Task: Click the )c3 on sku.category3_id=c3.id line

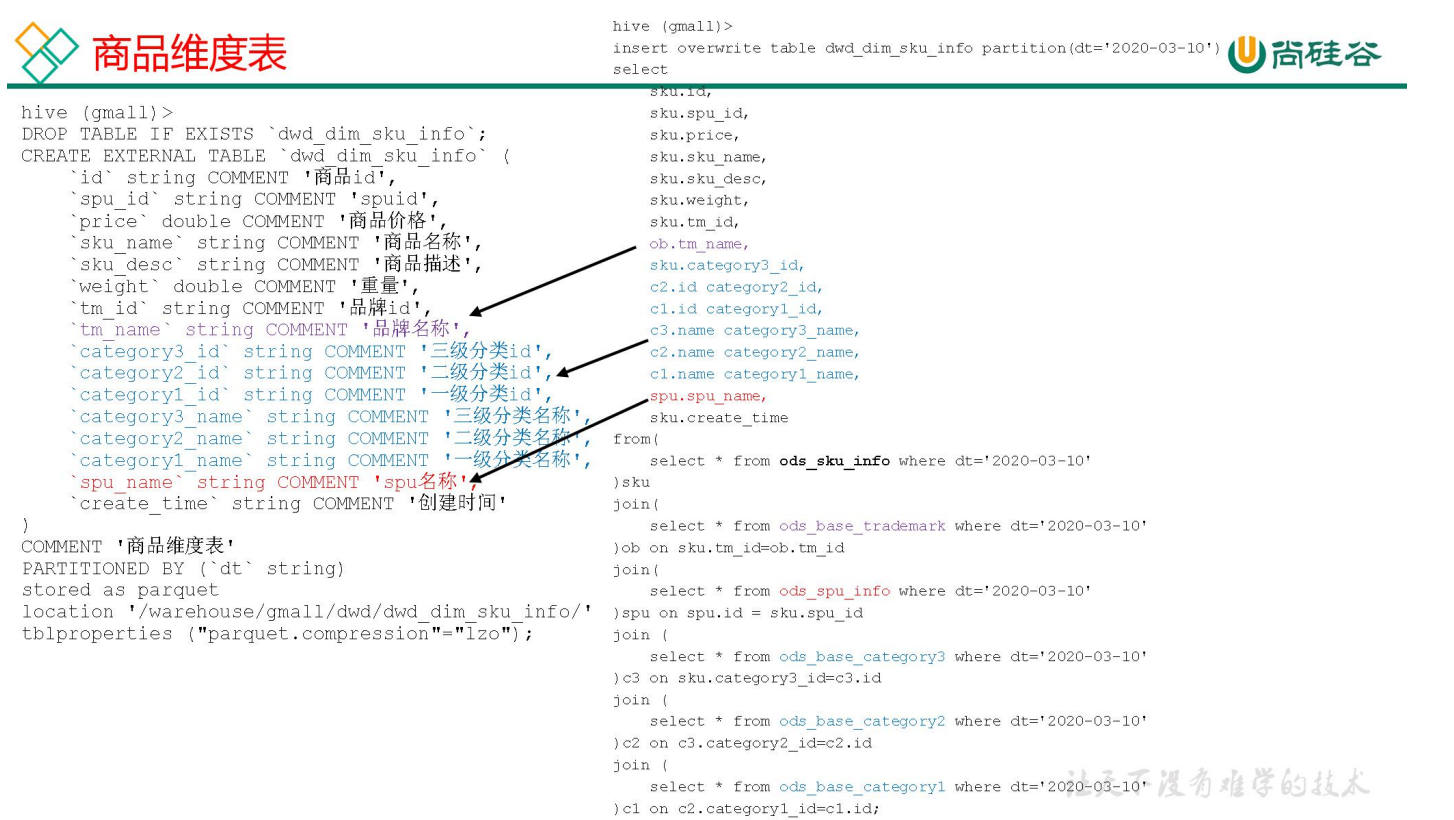Action: [x=748, y=679]
